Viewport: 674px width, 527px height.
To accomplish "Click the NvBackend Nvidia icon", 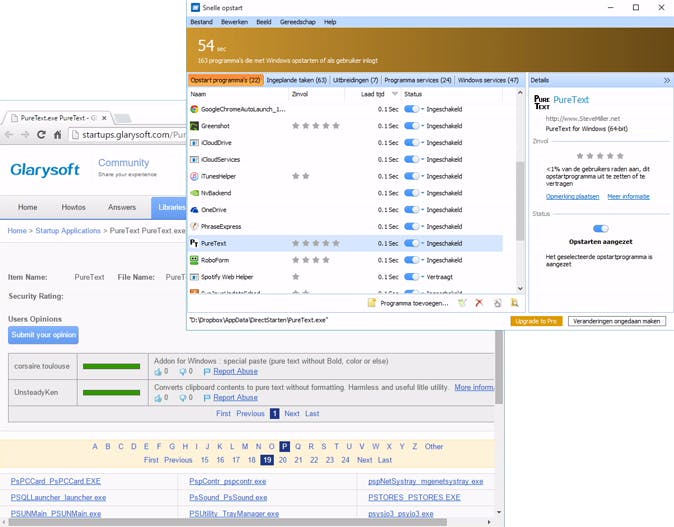I will (x=194, y=193).
